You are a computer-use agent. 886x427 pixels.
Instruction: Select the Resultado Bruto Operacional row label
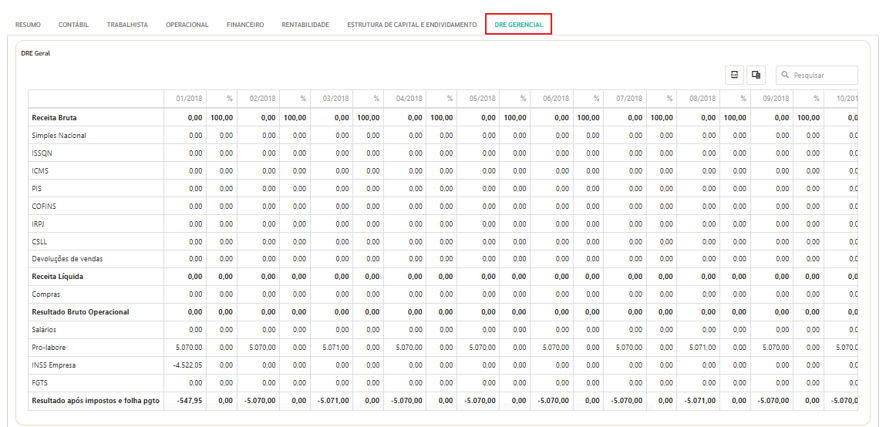tap(81, 311)
